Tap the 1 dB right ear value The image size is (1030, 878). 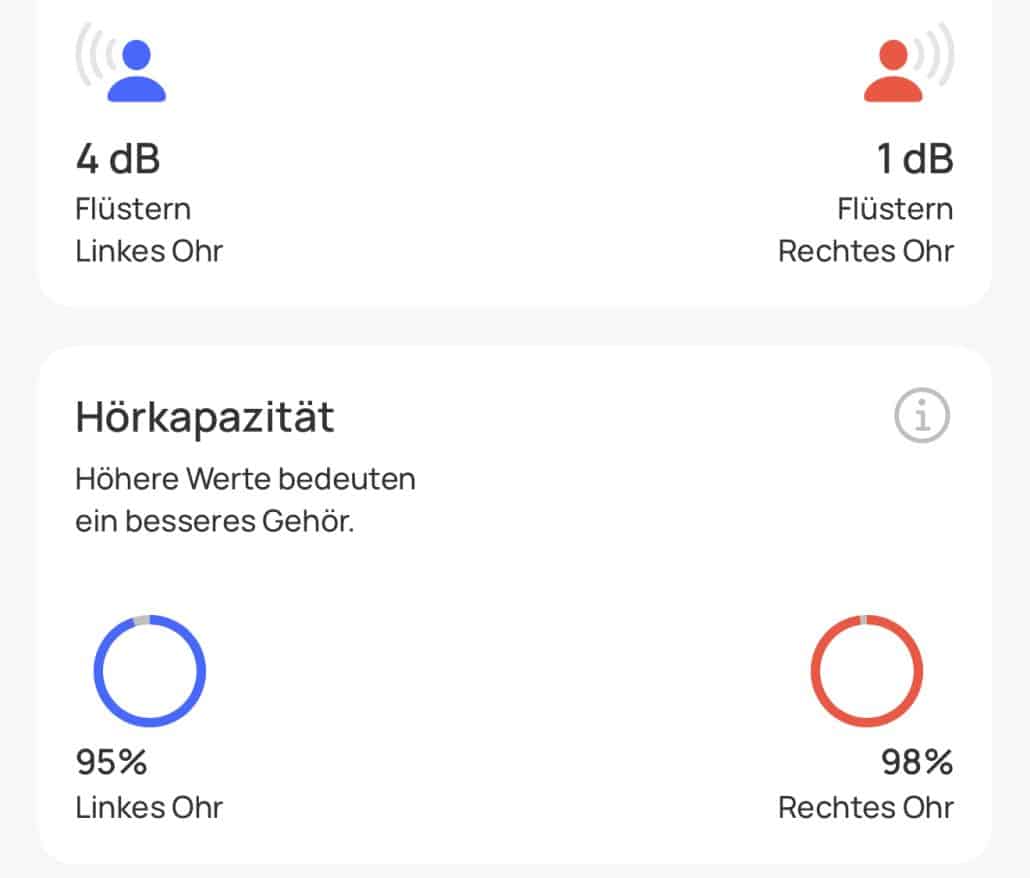(914, 158)
